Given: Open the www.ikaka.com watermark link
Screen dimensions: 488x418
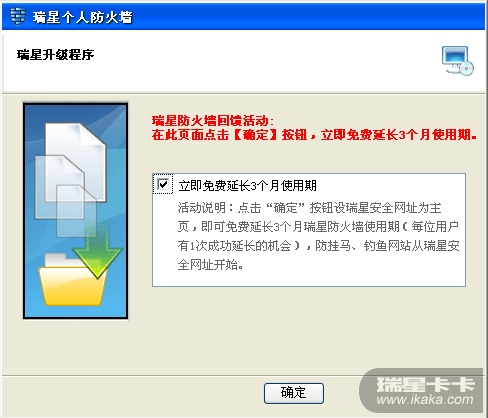Looking at the screenshot, I should (425, 399).
